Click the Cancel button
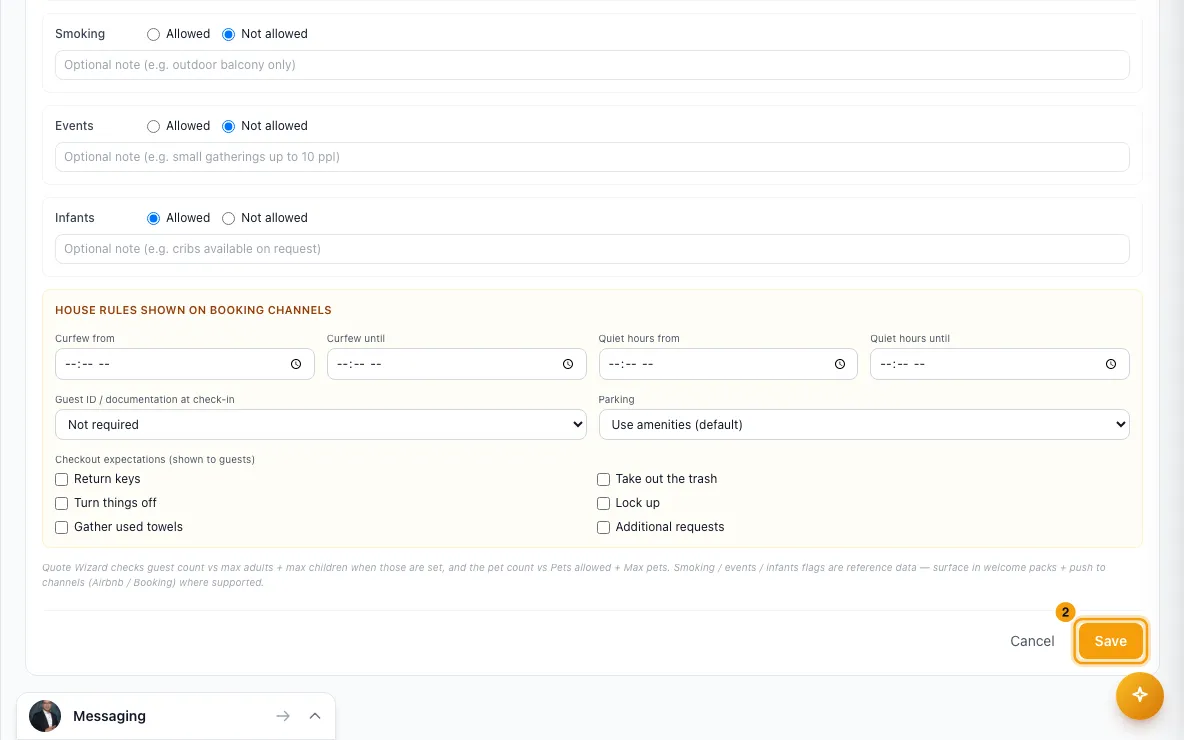The image size is (1184, 740). click(x=1032, y=641)
